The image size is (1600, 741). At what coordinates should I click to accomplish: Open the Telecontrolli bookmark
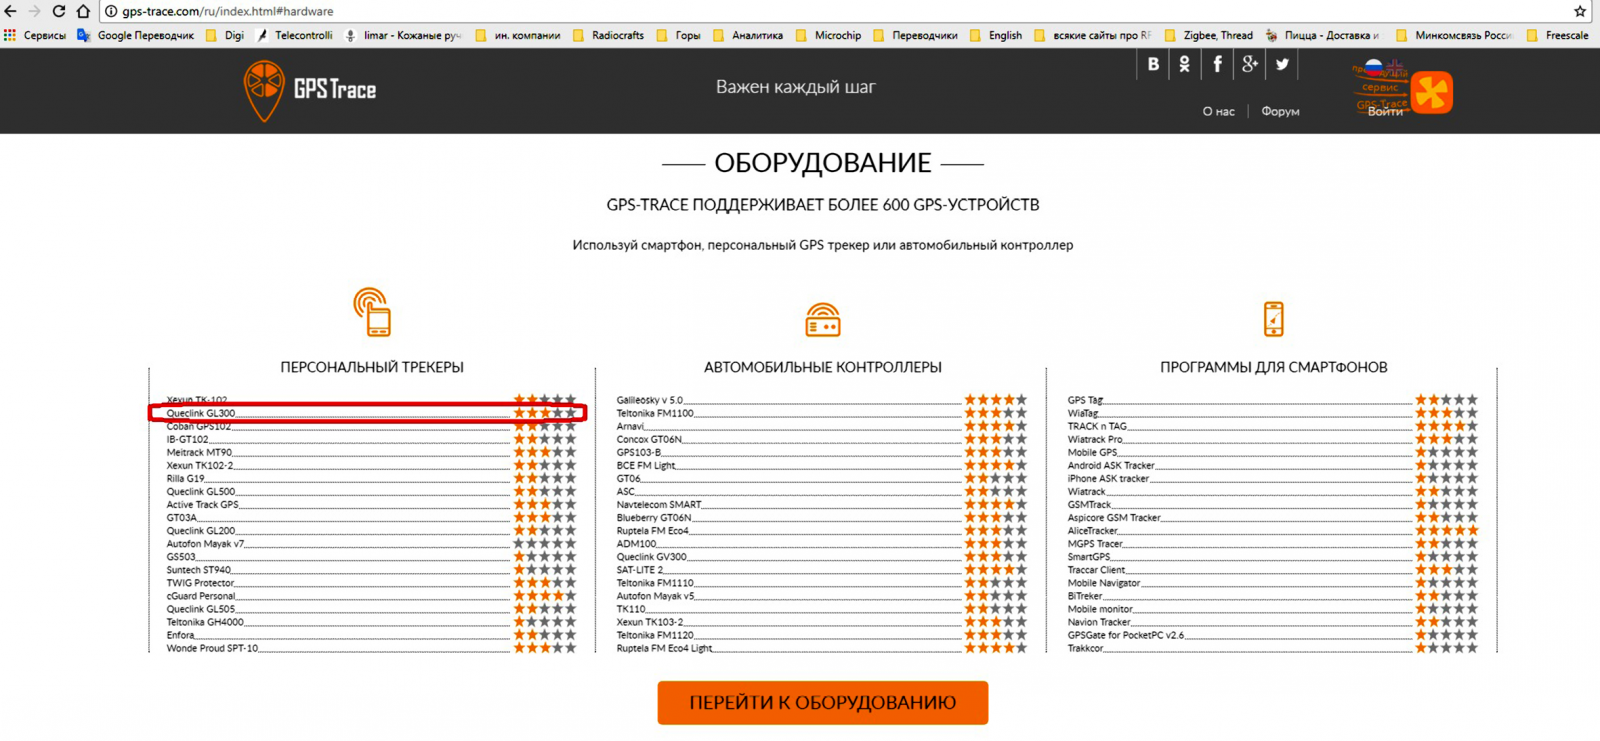[x=295, y=35]
